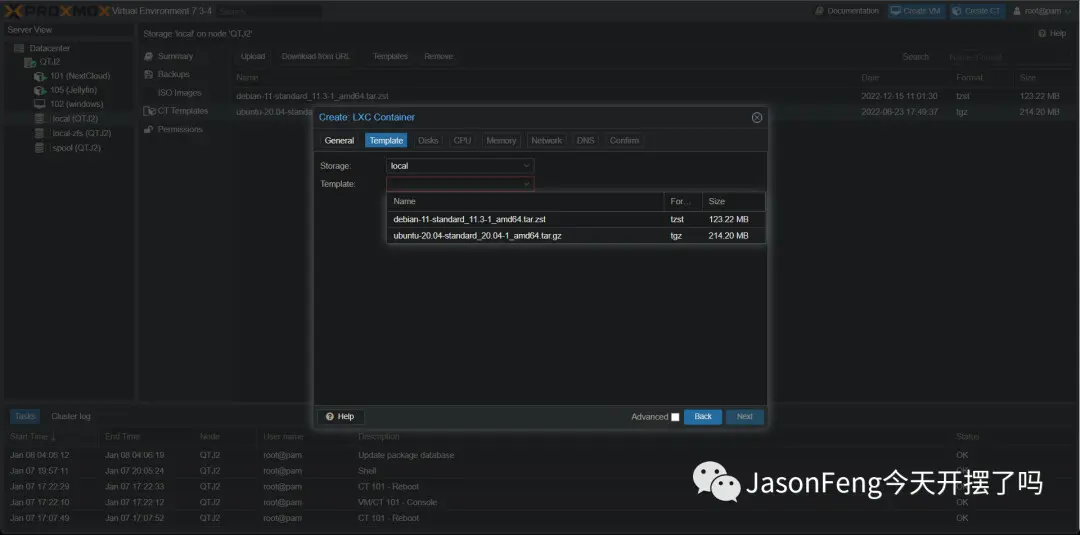The image size is (1080, 535).
Task: Select Datacenter in the tree
Action: pyautogui.click(x=49, y=48)
